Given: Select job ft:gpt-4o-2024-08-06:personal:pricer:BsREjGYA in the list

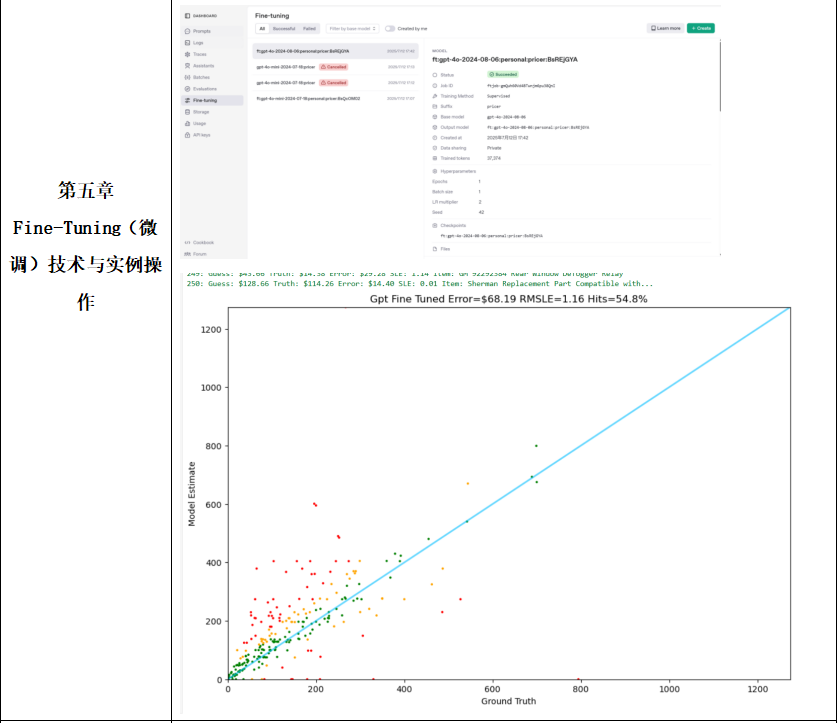Looking at the screenshot, I should pos(335,51).
